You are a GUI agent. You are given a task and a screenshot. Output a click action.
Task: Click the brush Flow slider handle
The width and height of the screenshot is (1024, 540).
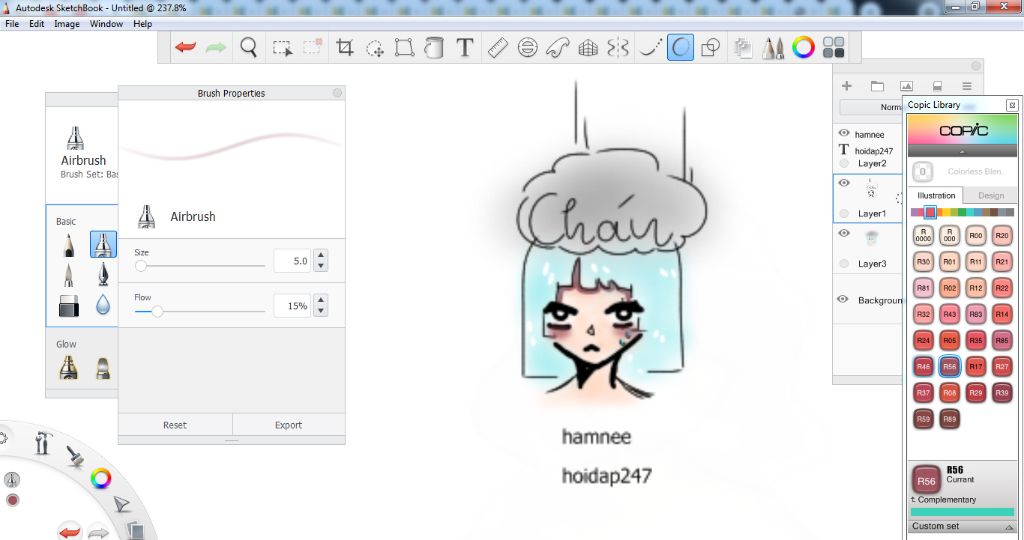click(157, 311)
